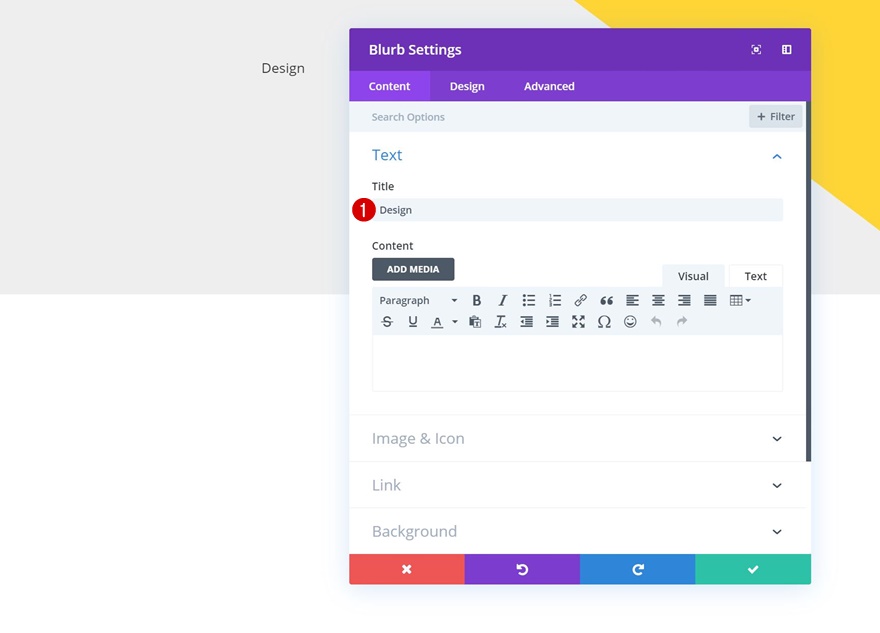Paste as plain text icon
Viewport: 880px width, 633px height.
pos(475,322)
